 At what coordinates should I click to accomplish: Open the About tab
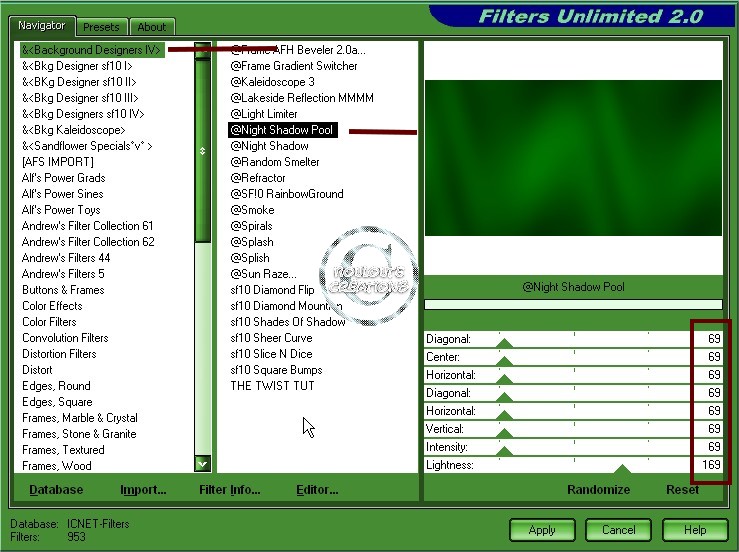pos(152,27)
